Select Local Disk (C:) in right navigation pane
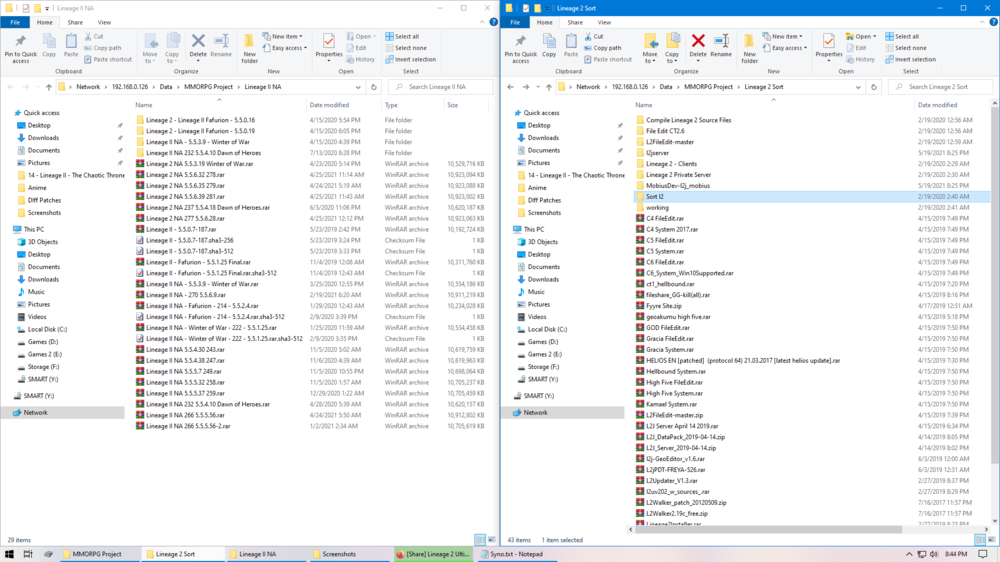1000x562 pixels. pyautogui.click(x=546, y=329)
